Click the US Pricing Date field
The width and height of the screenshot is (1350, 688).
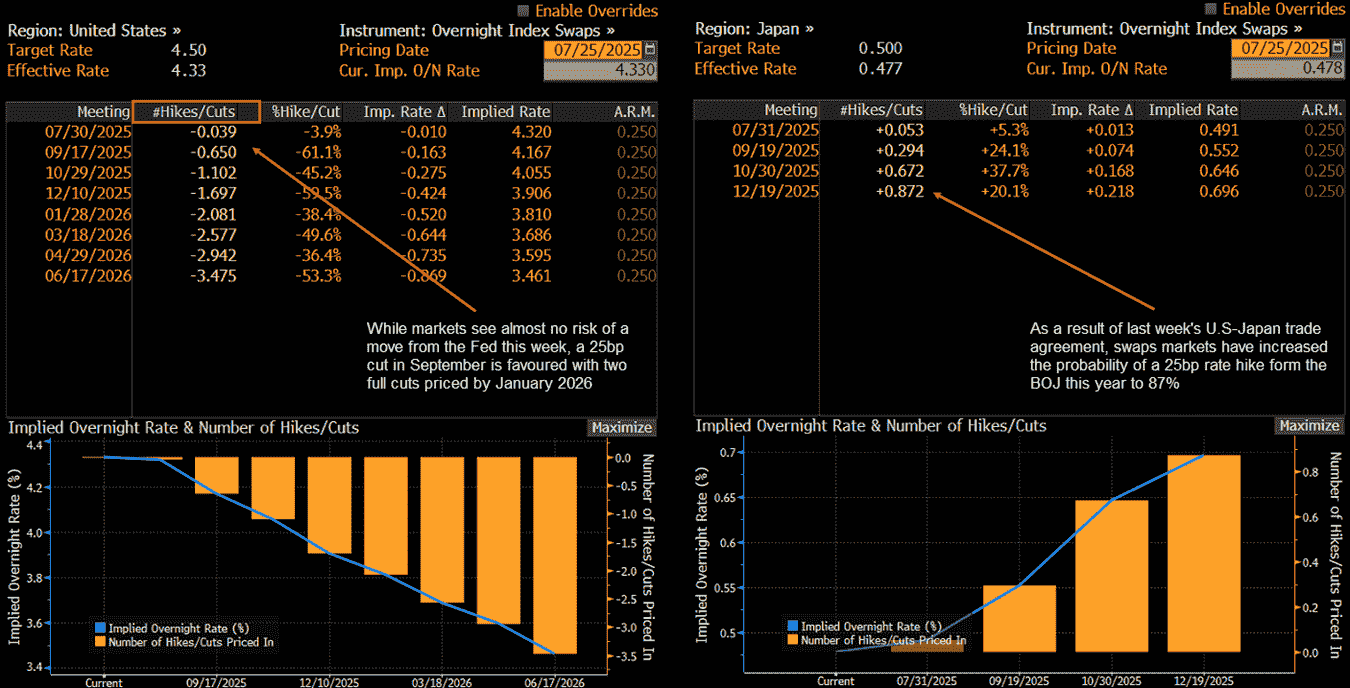[594, 50]
